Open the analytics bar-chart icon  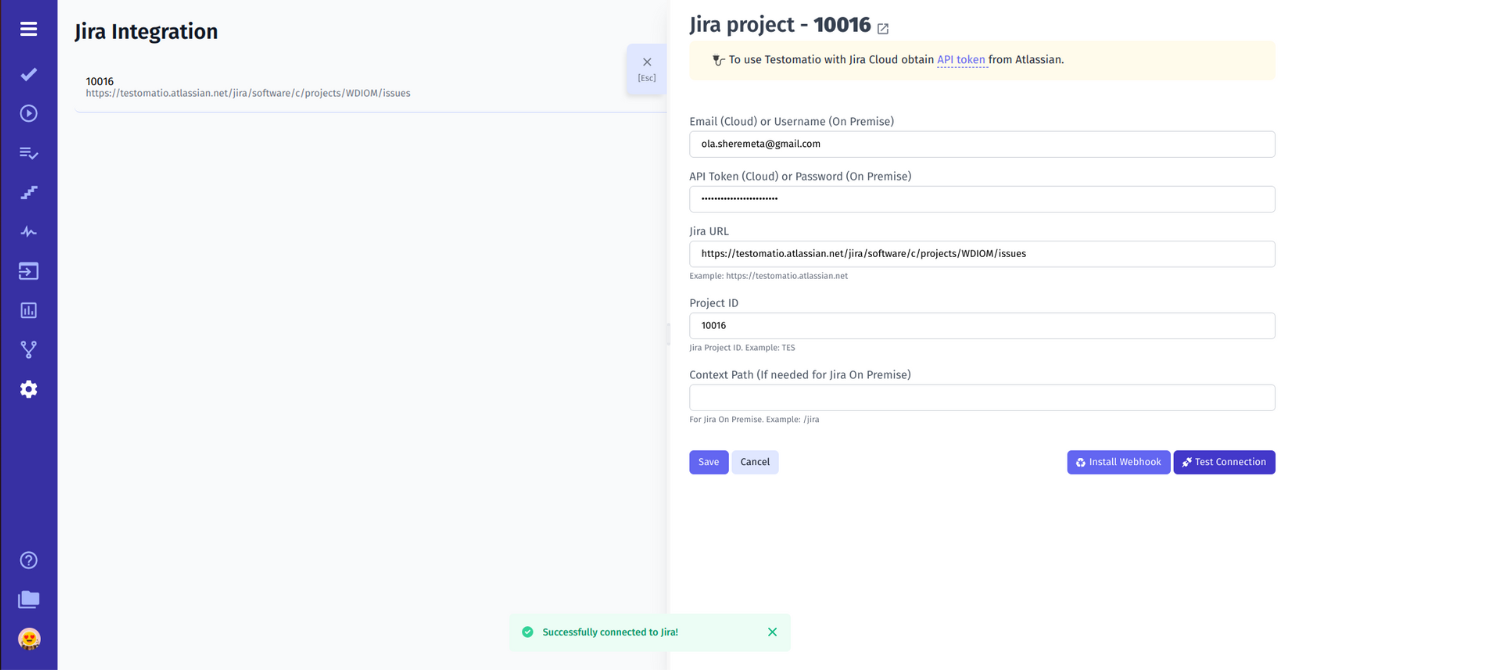(27, 310)
